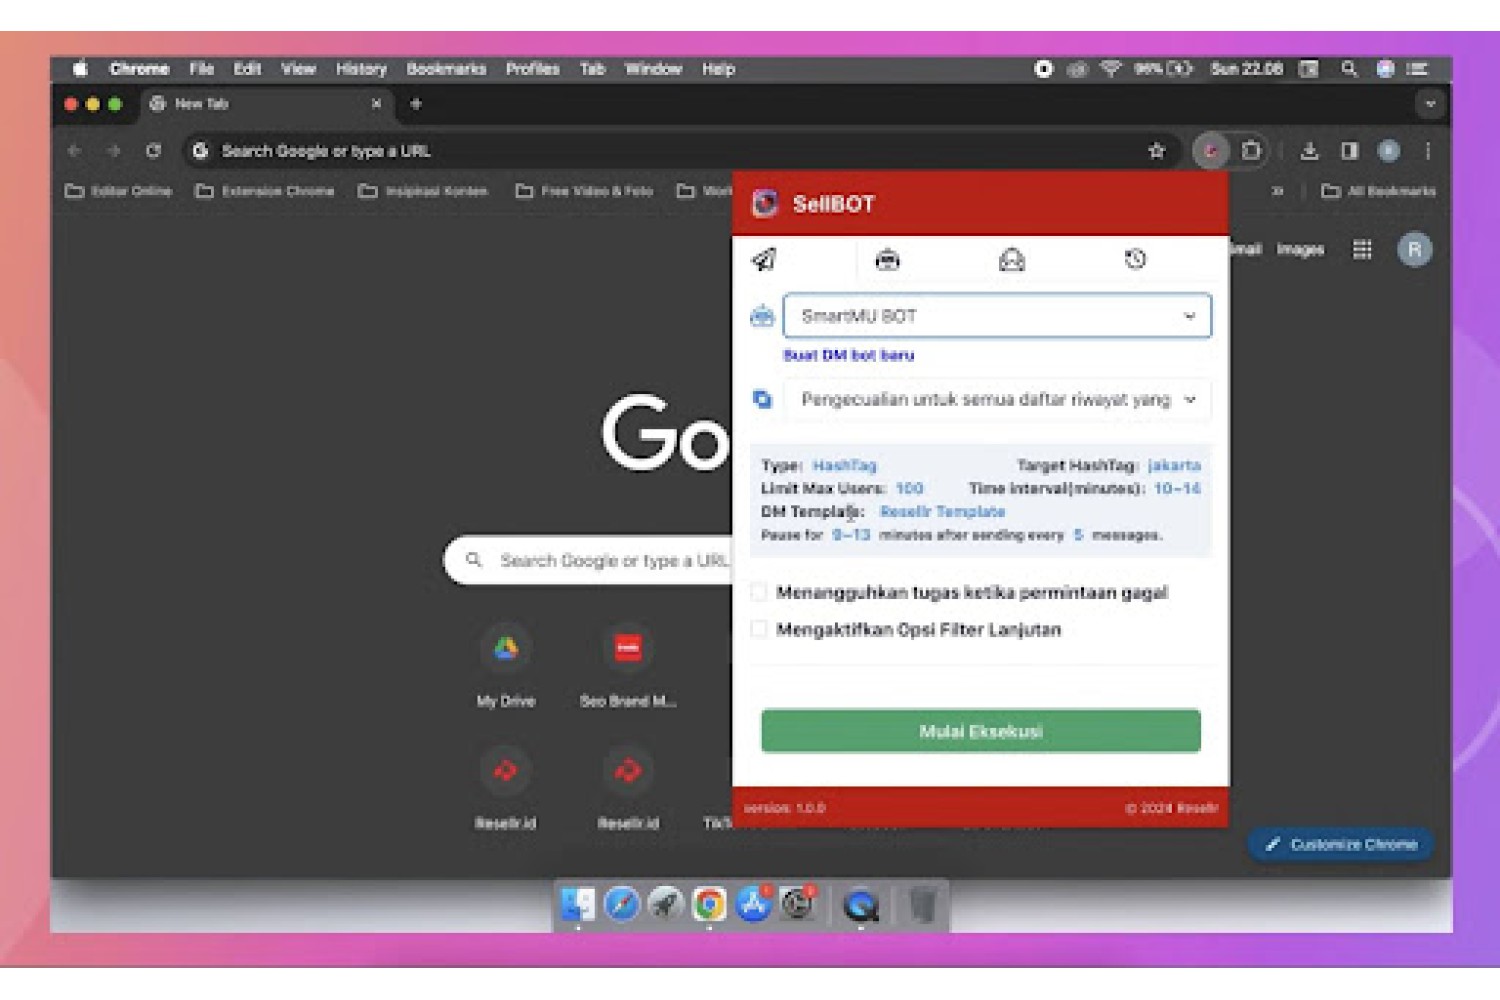Expand the Pengecualian untuk semua daftar dropdown

(x=997, y=399)
